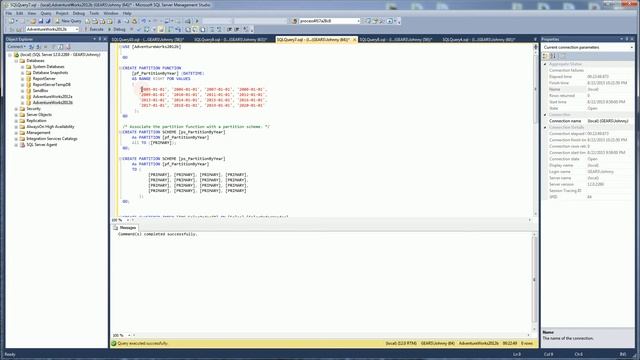Image resolution: width=640 pixels, height=360 pixels.
Task: Click the Execute button
Action: 94,29
